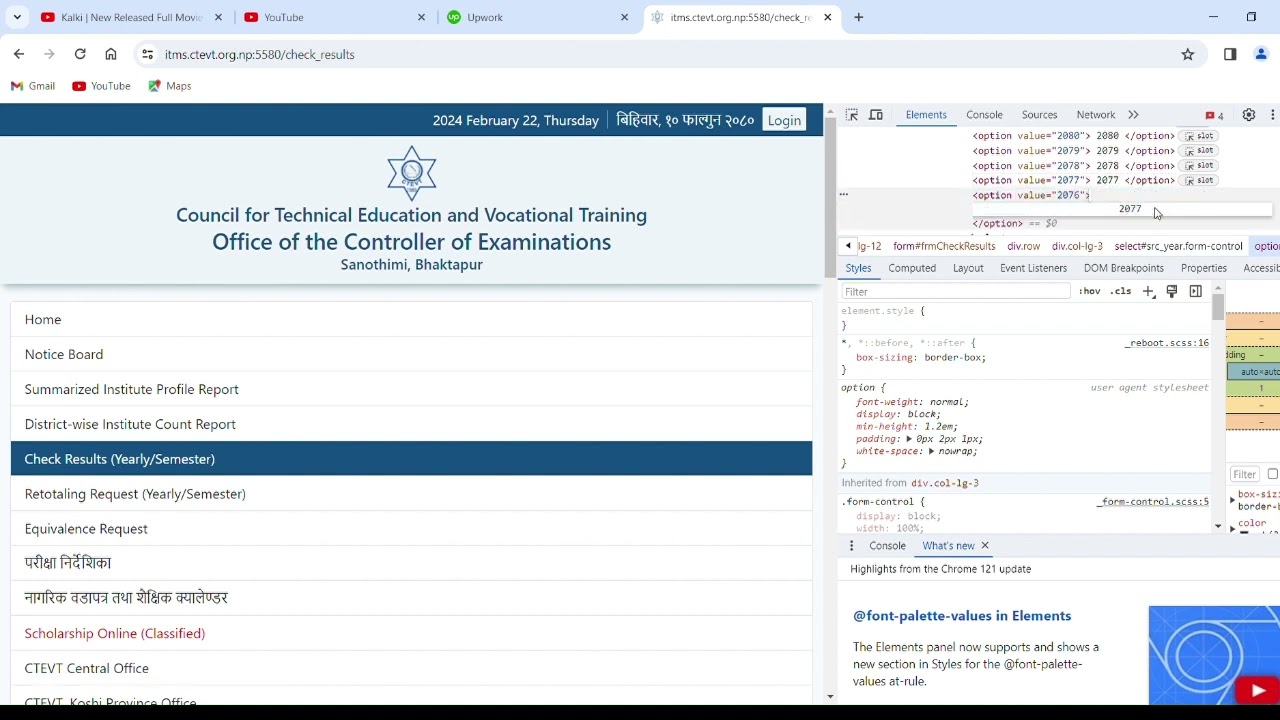Open Retotaling Request (Yearly/Semester)
This screenshot has width=1280, height=720.
pyautogui.click(x=411, y=494)
